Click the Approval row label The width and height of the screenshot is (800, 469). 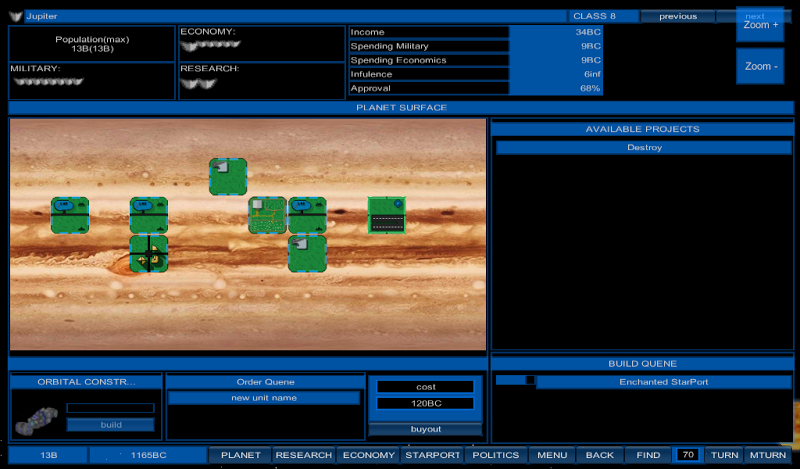pyautogui.click(x=429, y=88)
